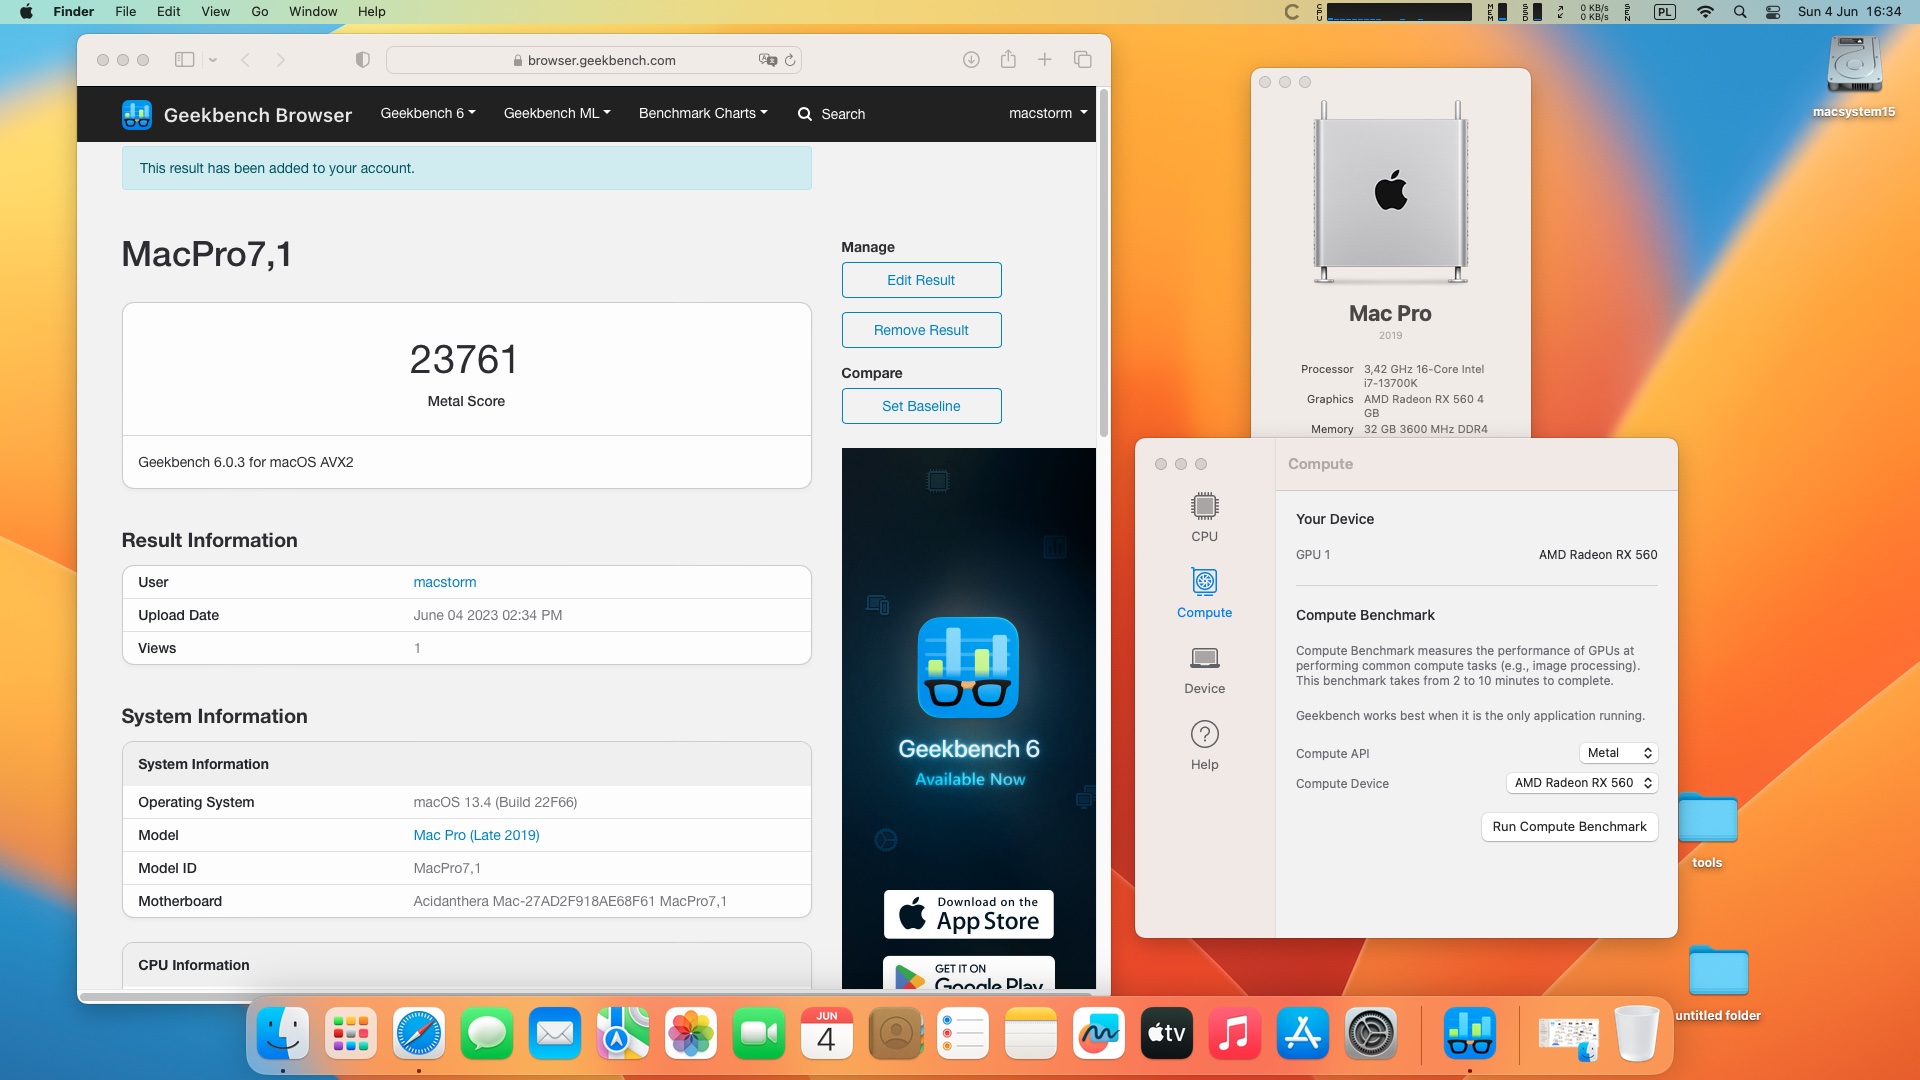Click Safari privacy shield icon

coord(363,60)
